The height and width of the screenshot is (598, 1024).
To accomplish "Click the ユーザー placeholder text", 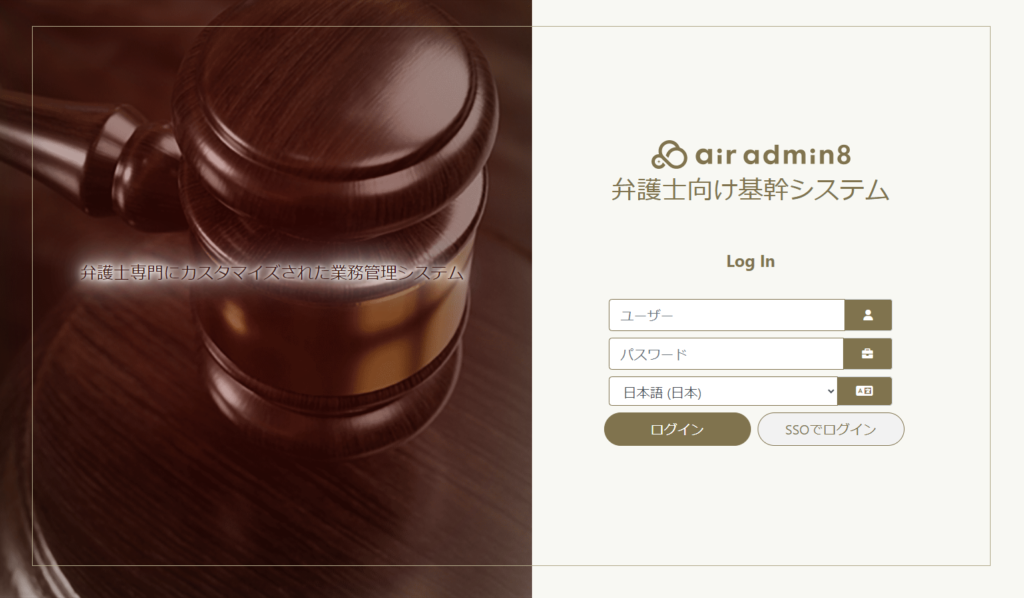I will (646, 316).
